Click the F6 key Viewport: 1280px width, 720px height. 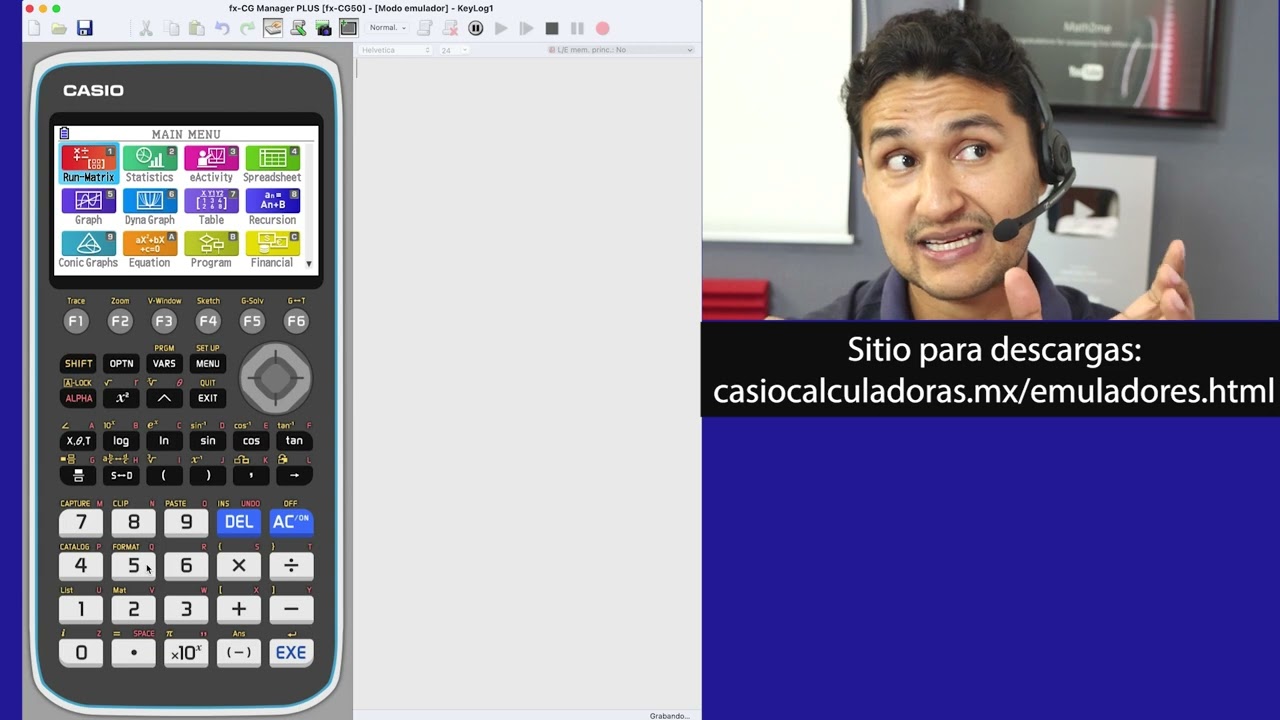(x=296, y=321)
